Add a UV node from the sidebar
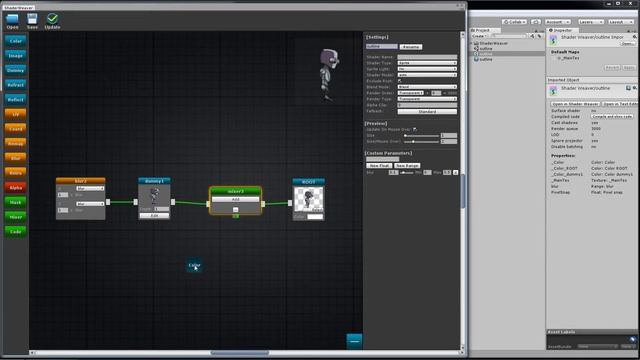Viewport: 640px width, 360px height. pos(16,114)
